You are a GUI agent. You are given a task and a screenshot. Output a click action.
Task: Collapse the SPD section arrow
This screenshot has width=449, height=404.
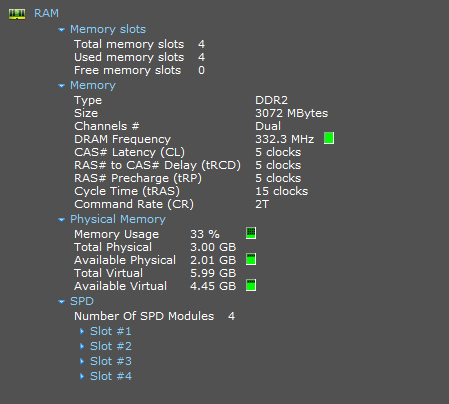pyautogui.click(x=61, y=302)
